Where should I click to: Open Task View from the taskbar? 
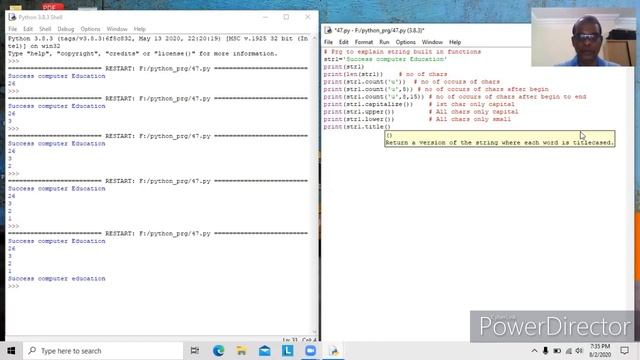[195, 351]
